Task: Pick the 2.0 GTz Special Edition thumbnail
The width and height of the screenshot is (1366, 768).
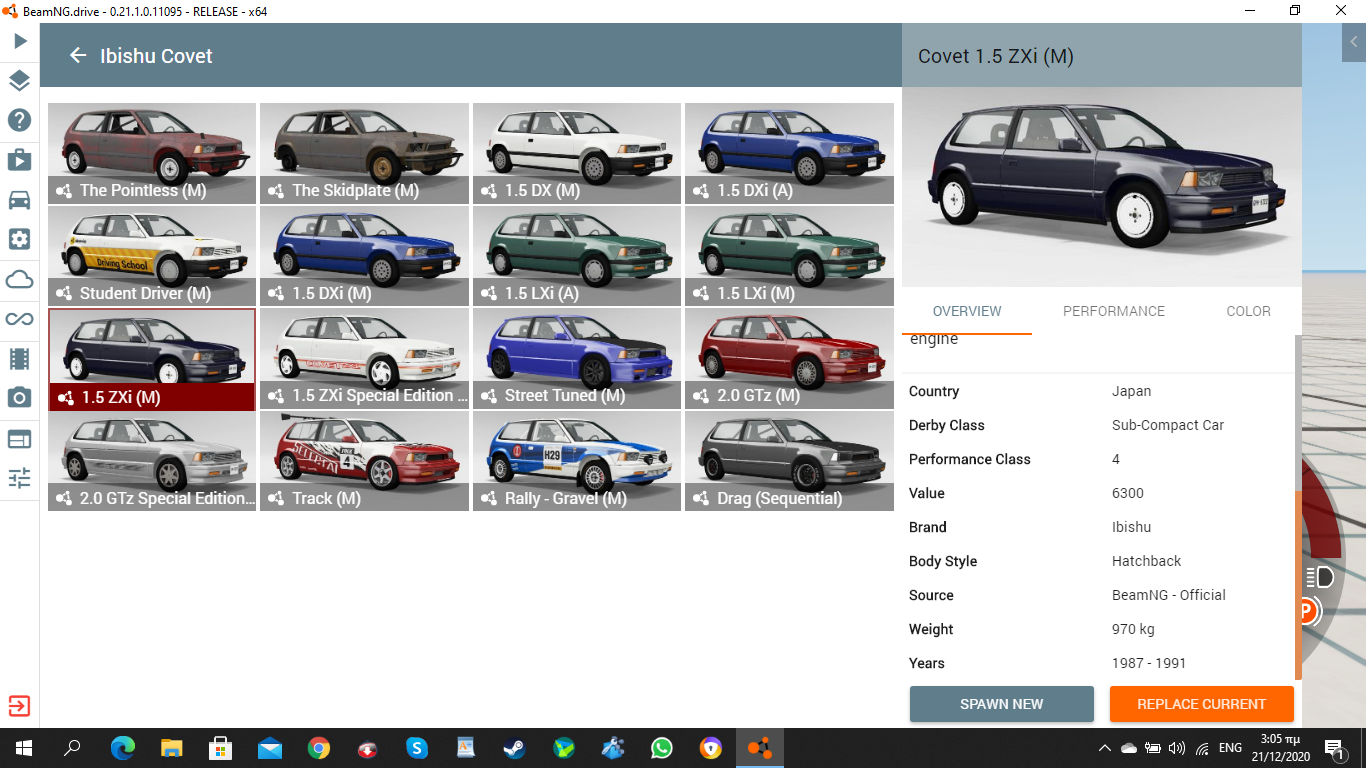Action: coord(152,461)
